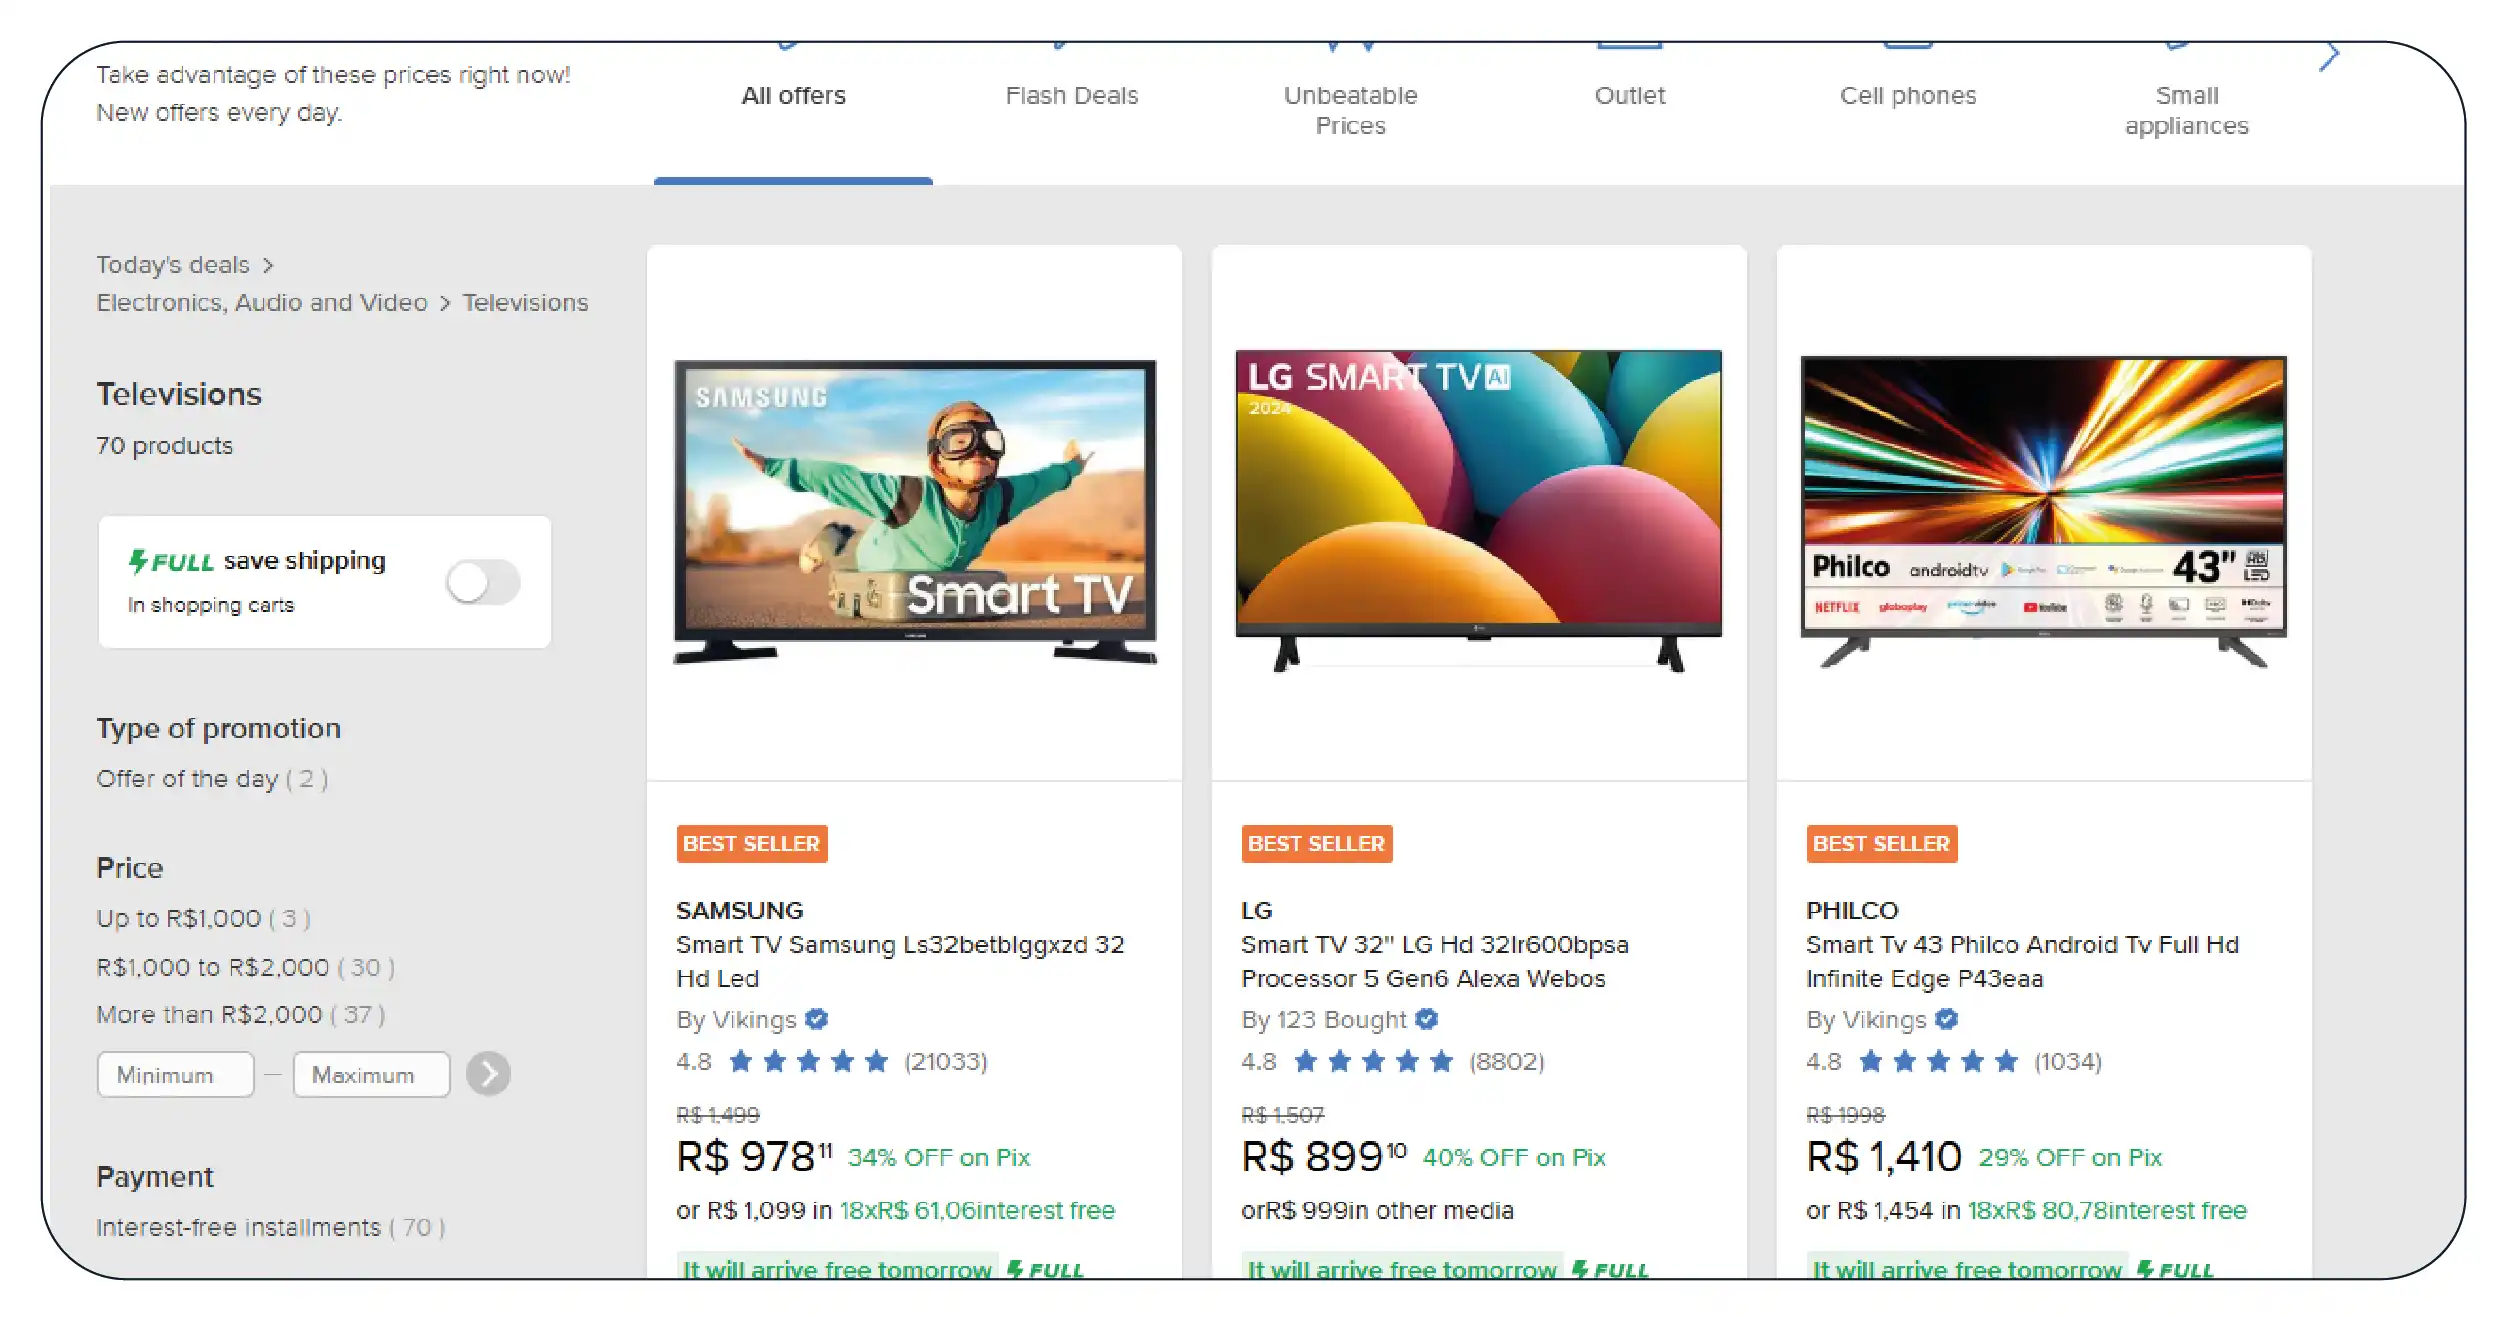
Task: Filter price Up to R$1,000
Action: [x=202, y=919]
